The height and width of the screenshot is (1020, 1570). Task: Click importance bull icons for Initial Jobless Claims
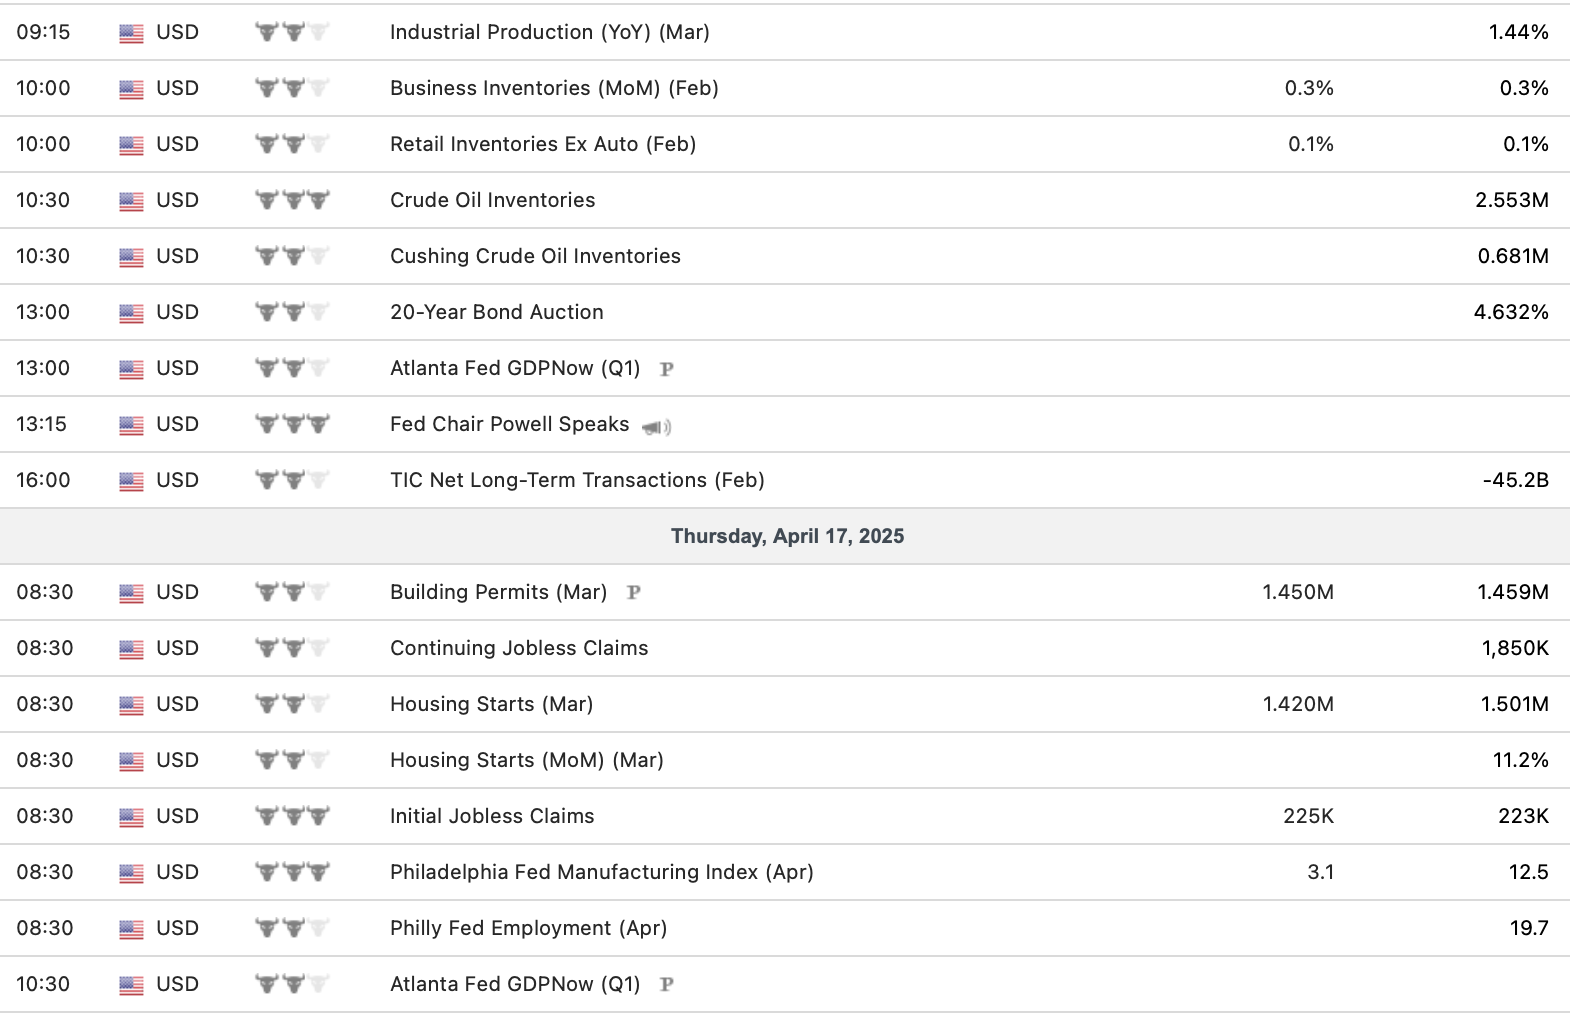(292, 816)
